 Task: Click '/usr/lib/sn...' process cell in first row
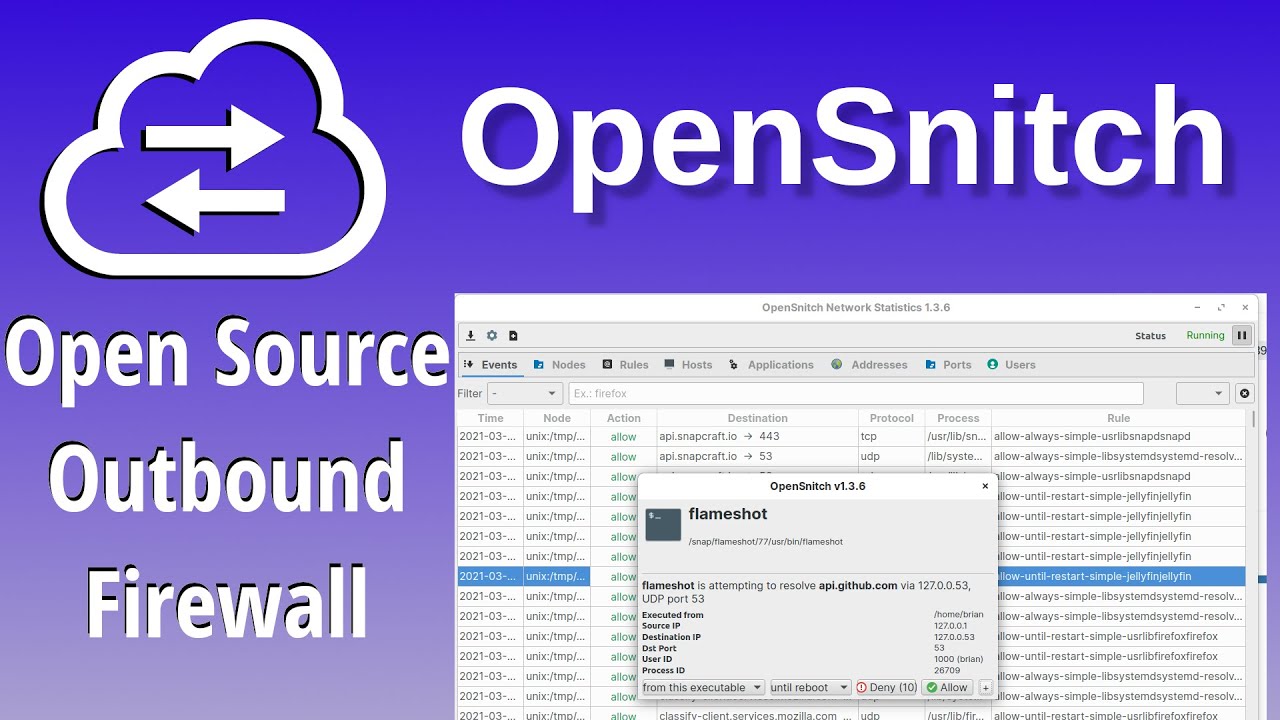(x=958, y=436)
